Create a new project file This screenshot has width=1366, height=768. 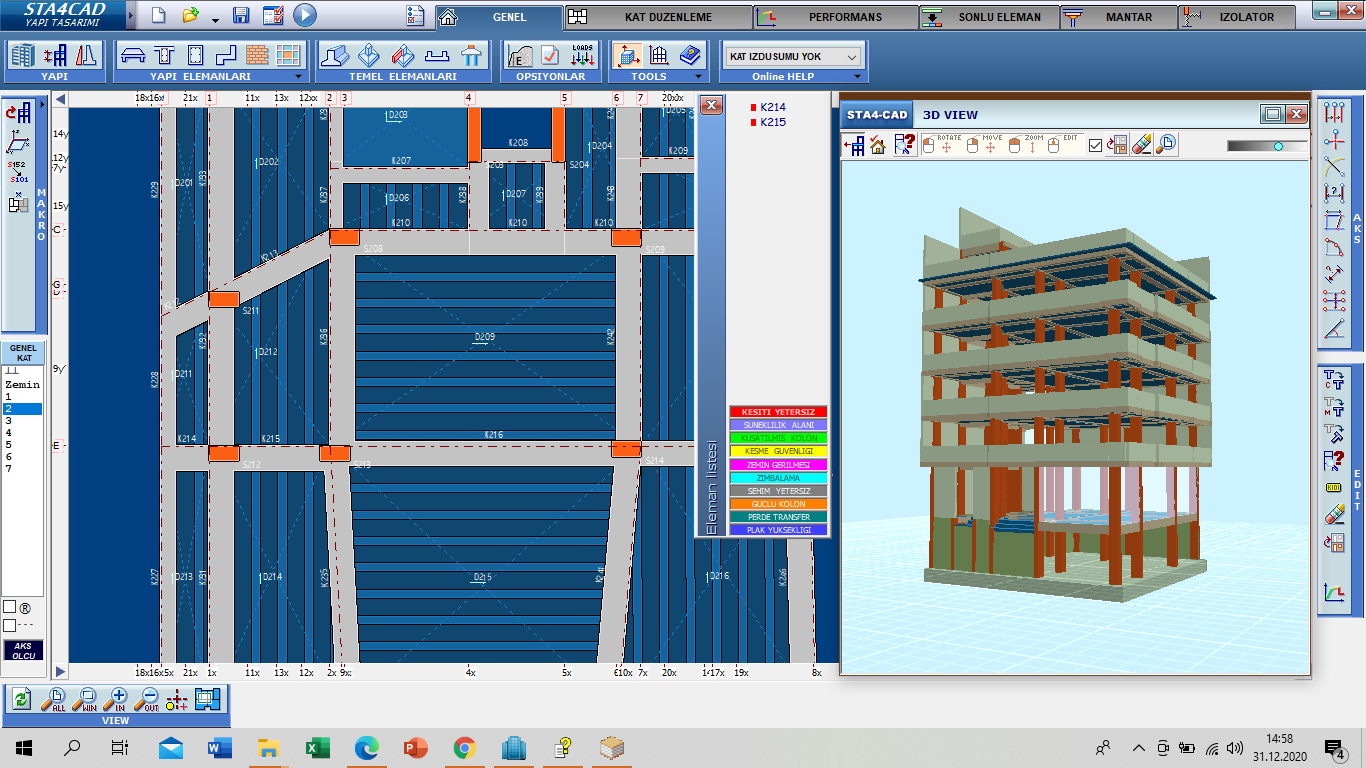tap(158, 16)
